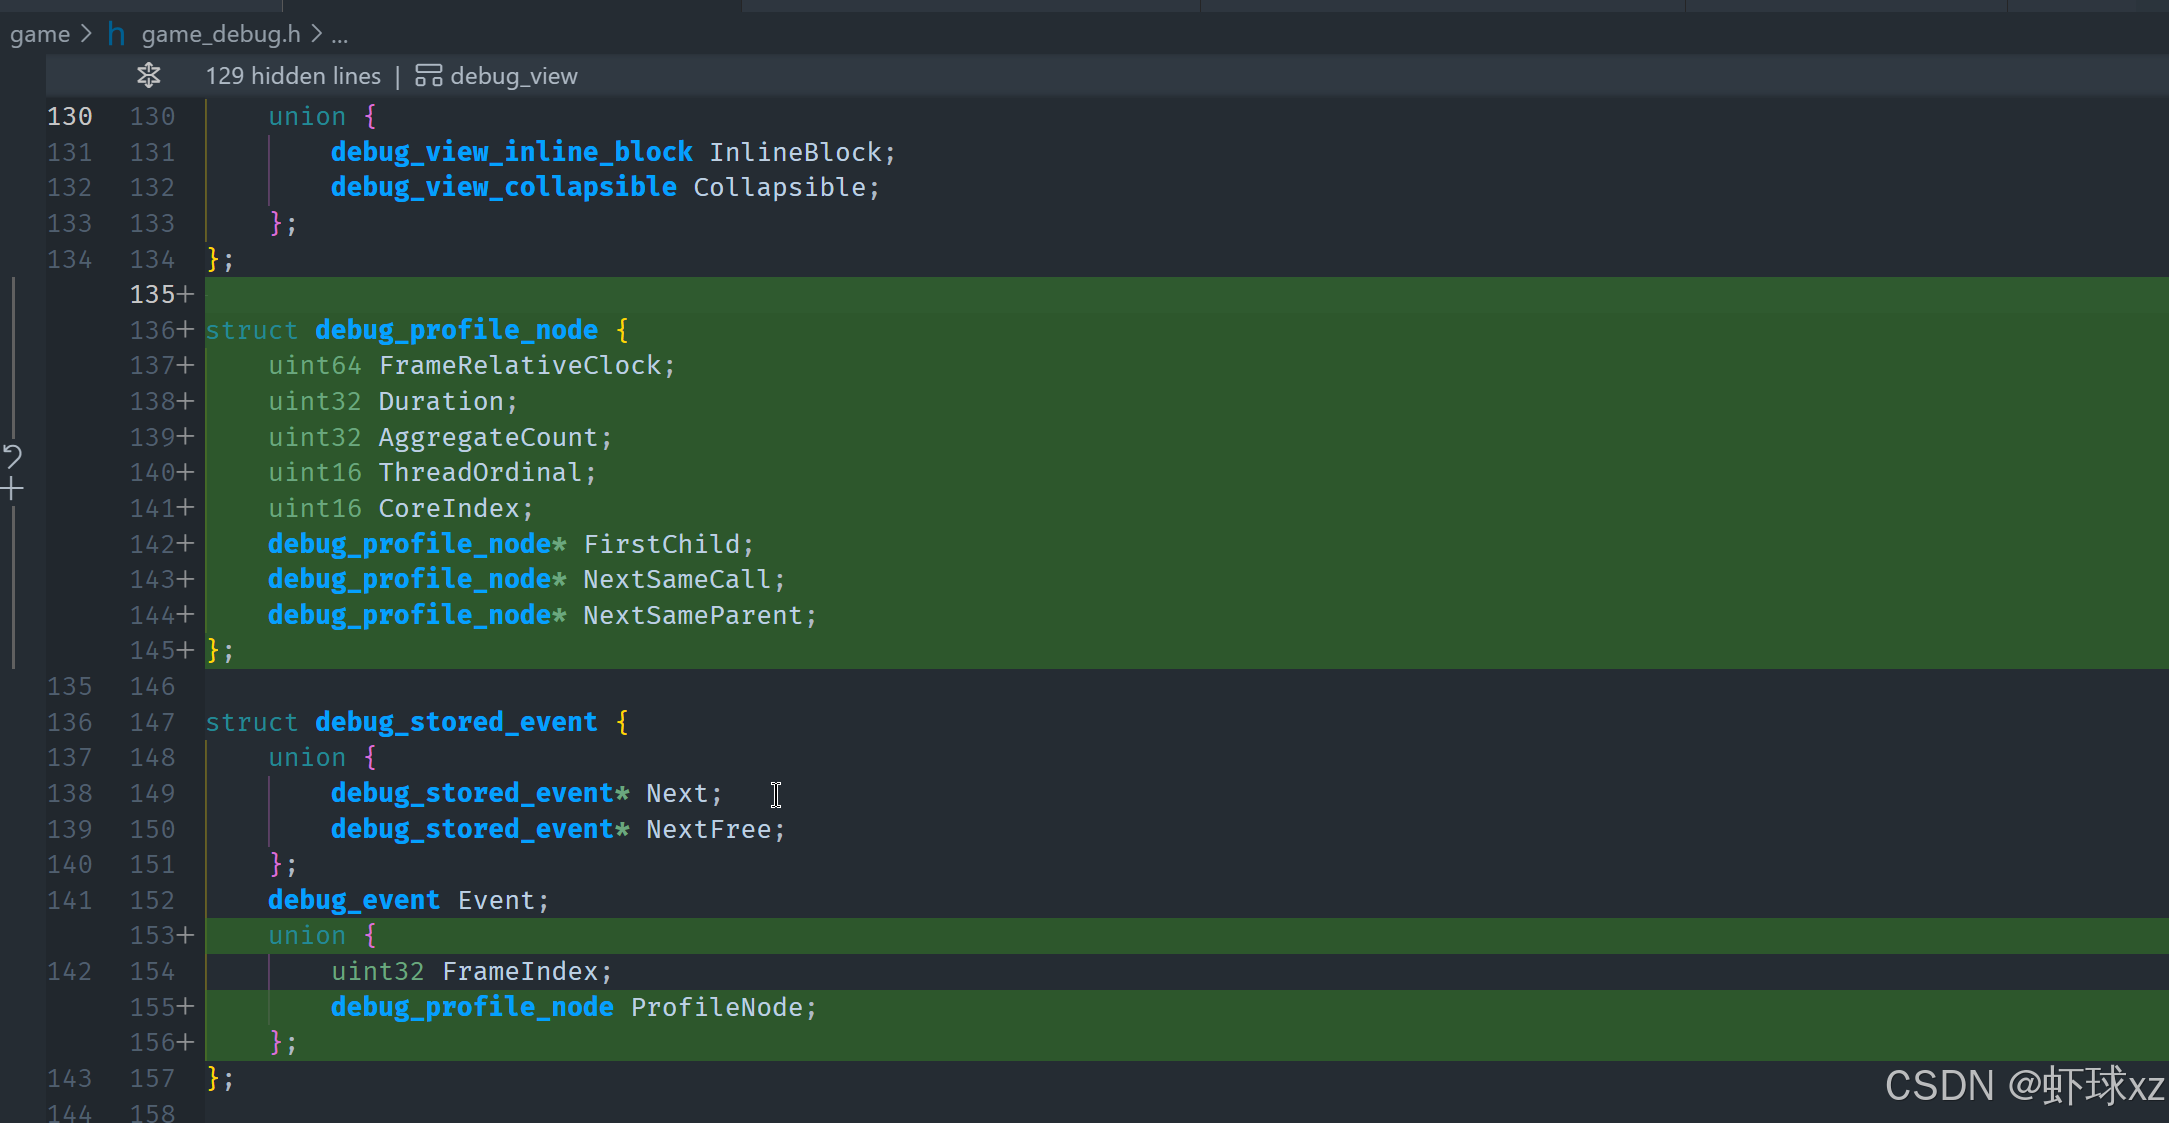2169x1123 pixels.
Task: Click the debug_view symbol structure icon
Action: (x=428, y=76)
